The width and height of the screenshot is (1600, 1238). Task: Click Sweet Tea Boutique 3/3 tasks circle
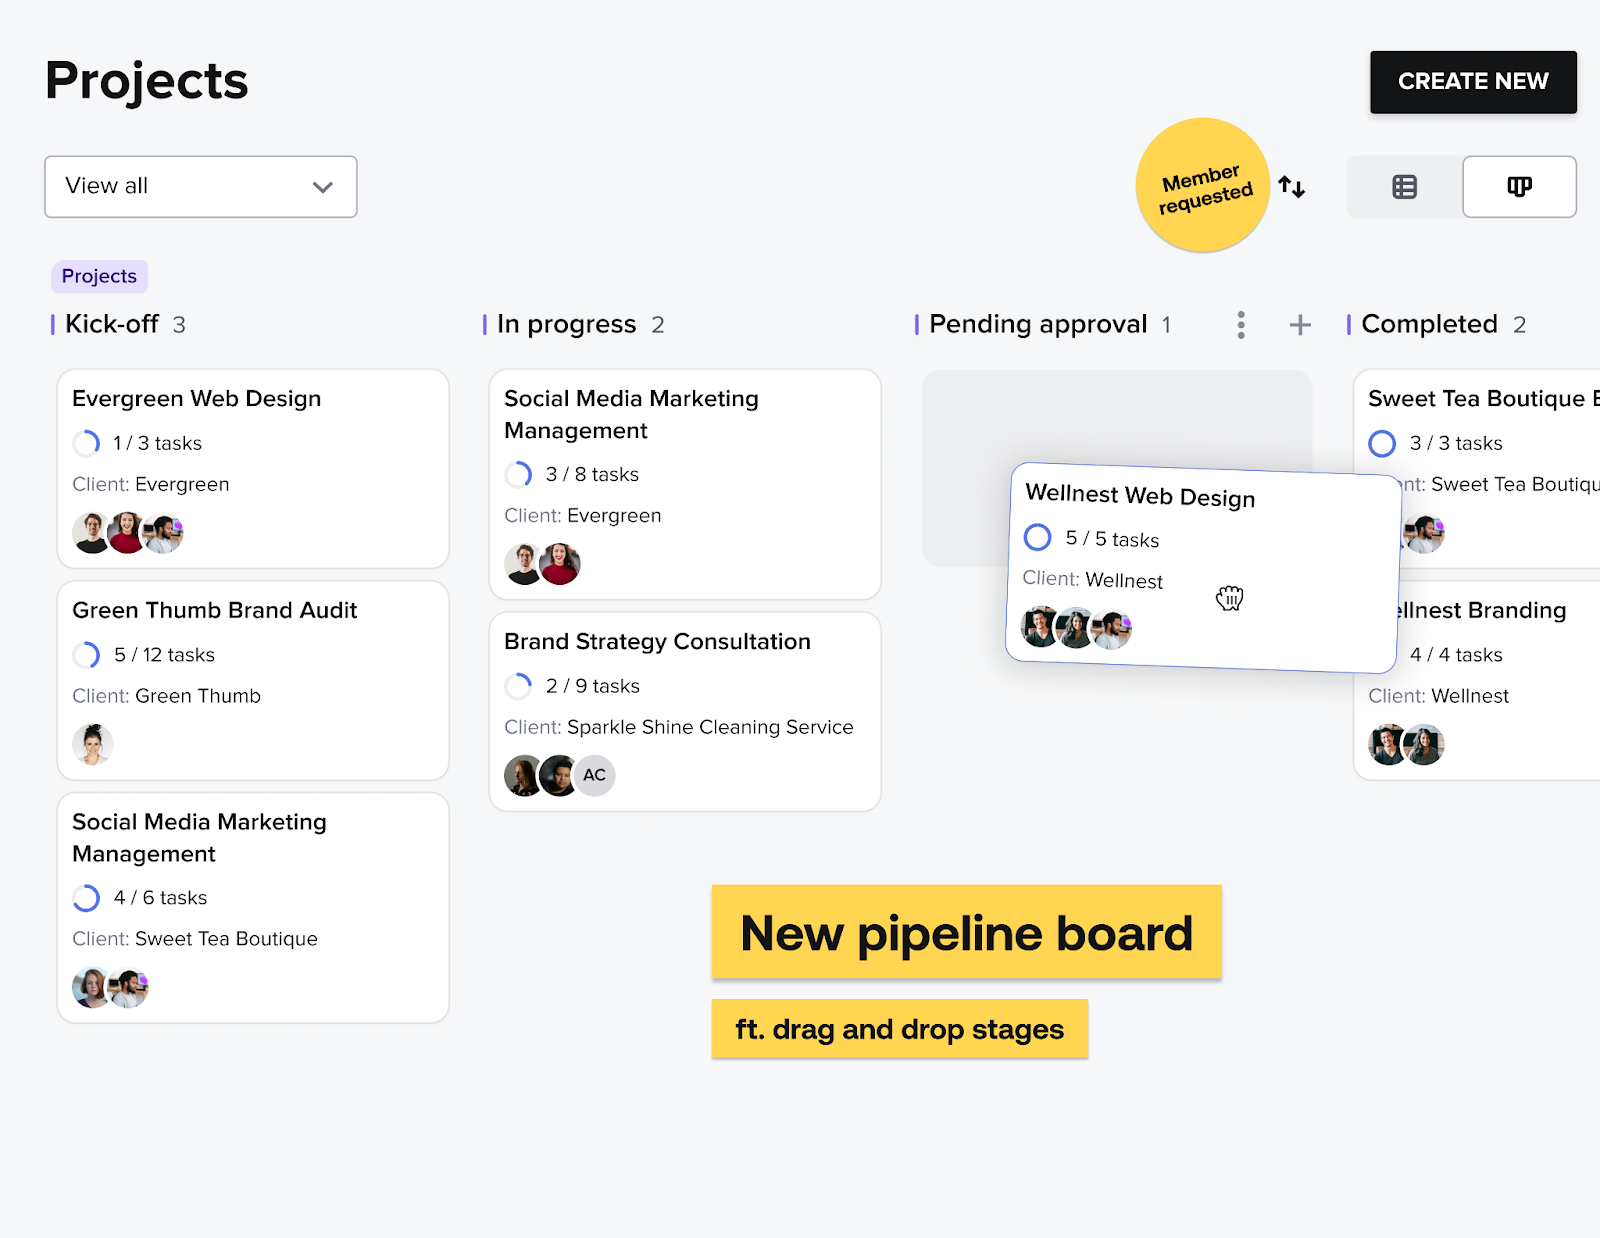tap(1382, 443)
